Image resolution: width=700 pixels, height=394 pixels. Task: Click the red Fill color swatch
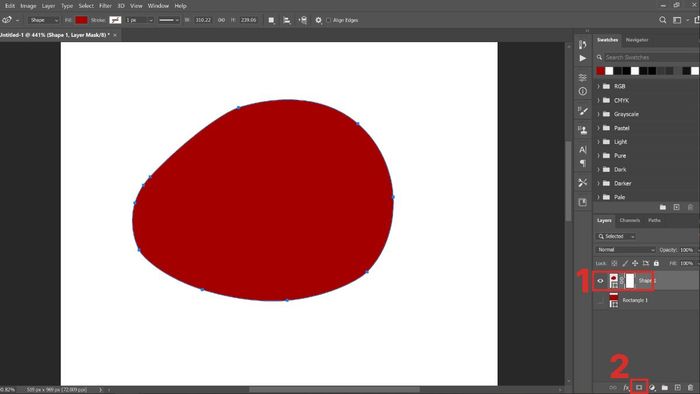[x=81, y=20]
